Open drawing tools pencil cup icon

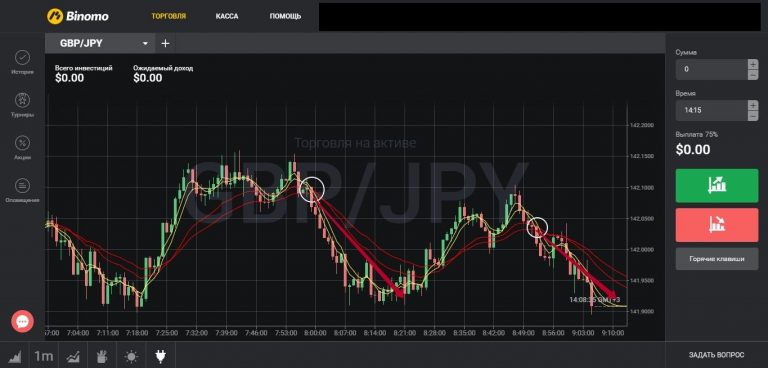(102, 356)
